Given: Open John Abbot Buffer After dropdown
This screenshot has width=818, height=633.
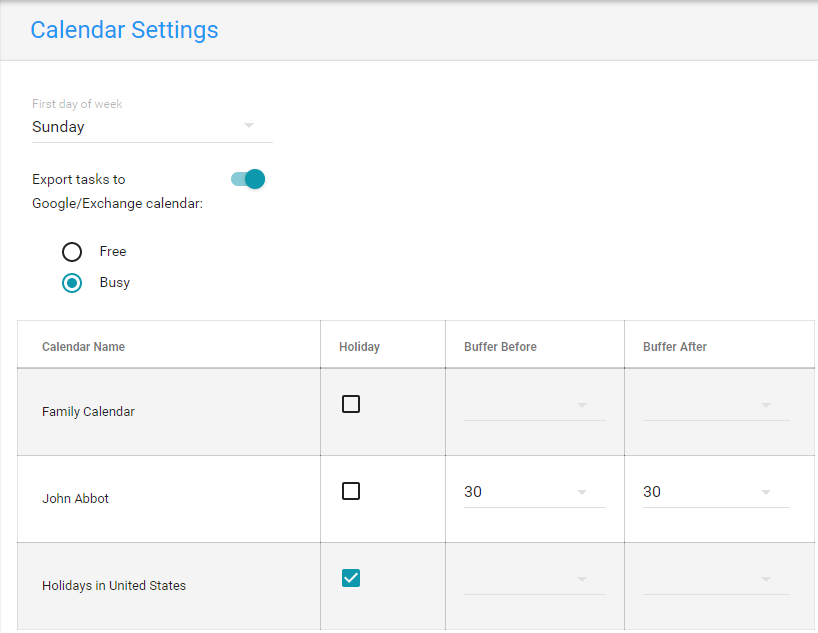Looking at the screenshot, I should [715, 492].
